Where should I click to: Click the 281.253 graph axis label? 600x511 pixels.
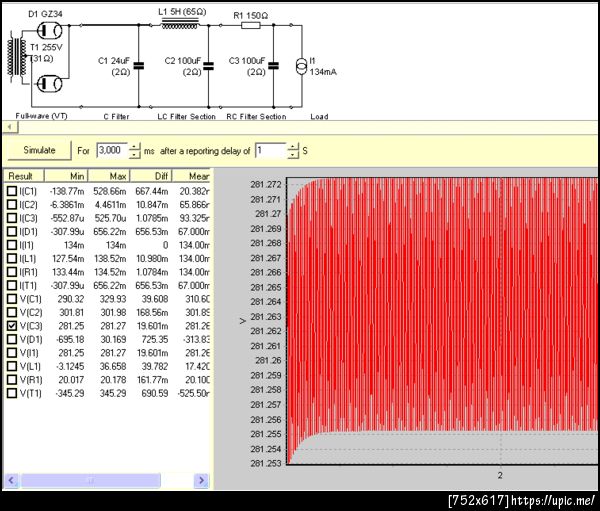tap(266, 463)
